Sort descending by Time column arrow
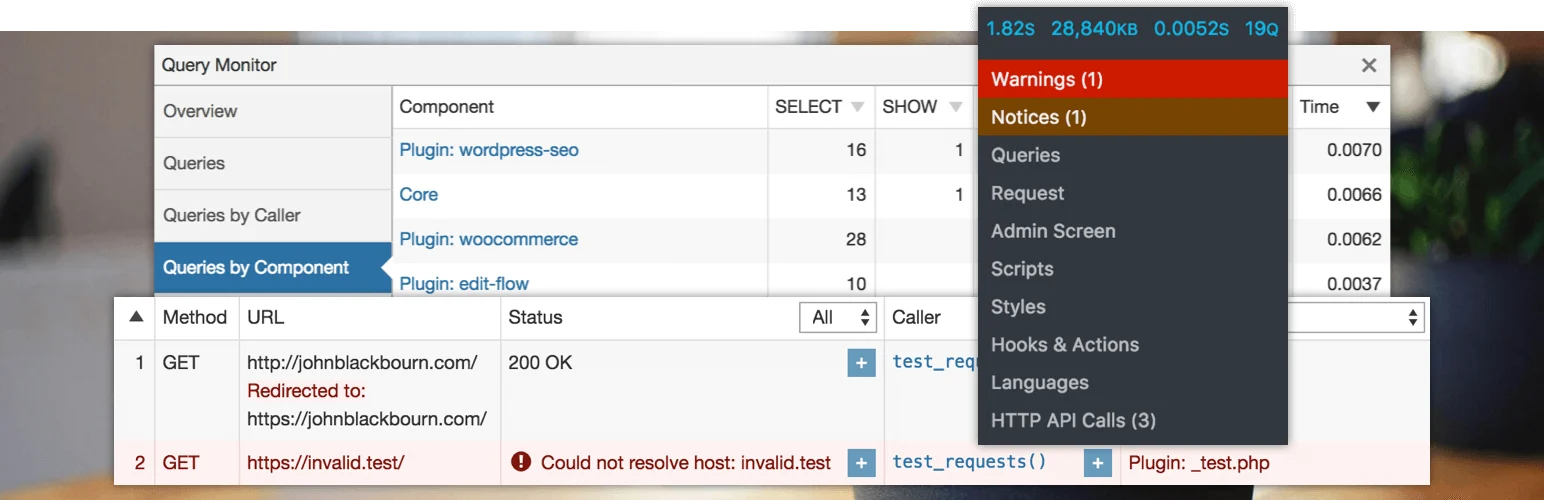Screen dimensions: 1544x500 pyautogui.click(x=1373, y=107)
